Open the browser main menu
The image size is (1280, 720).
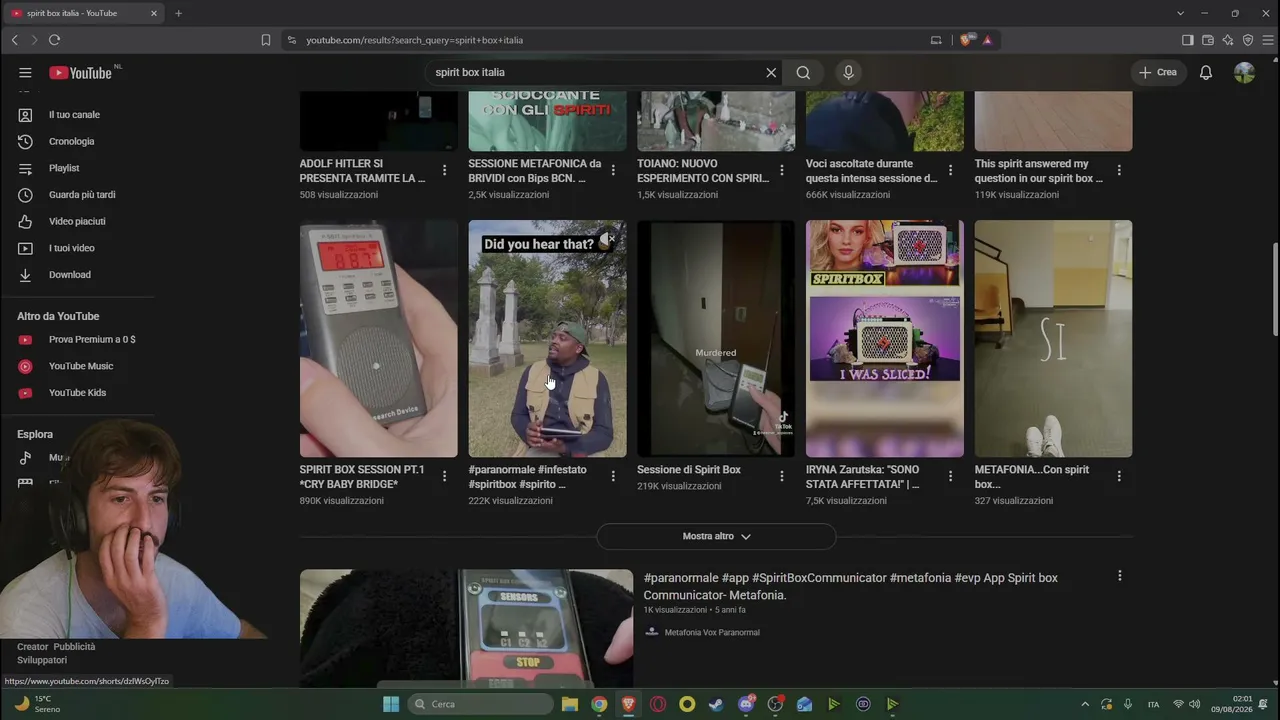tap(1268, 40)
